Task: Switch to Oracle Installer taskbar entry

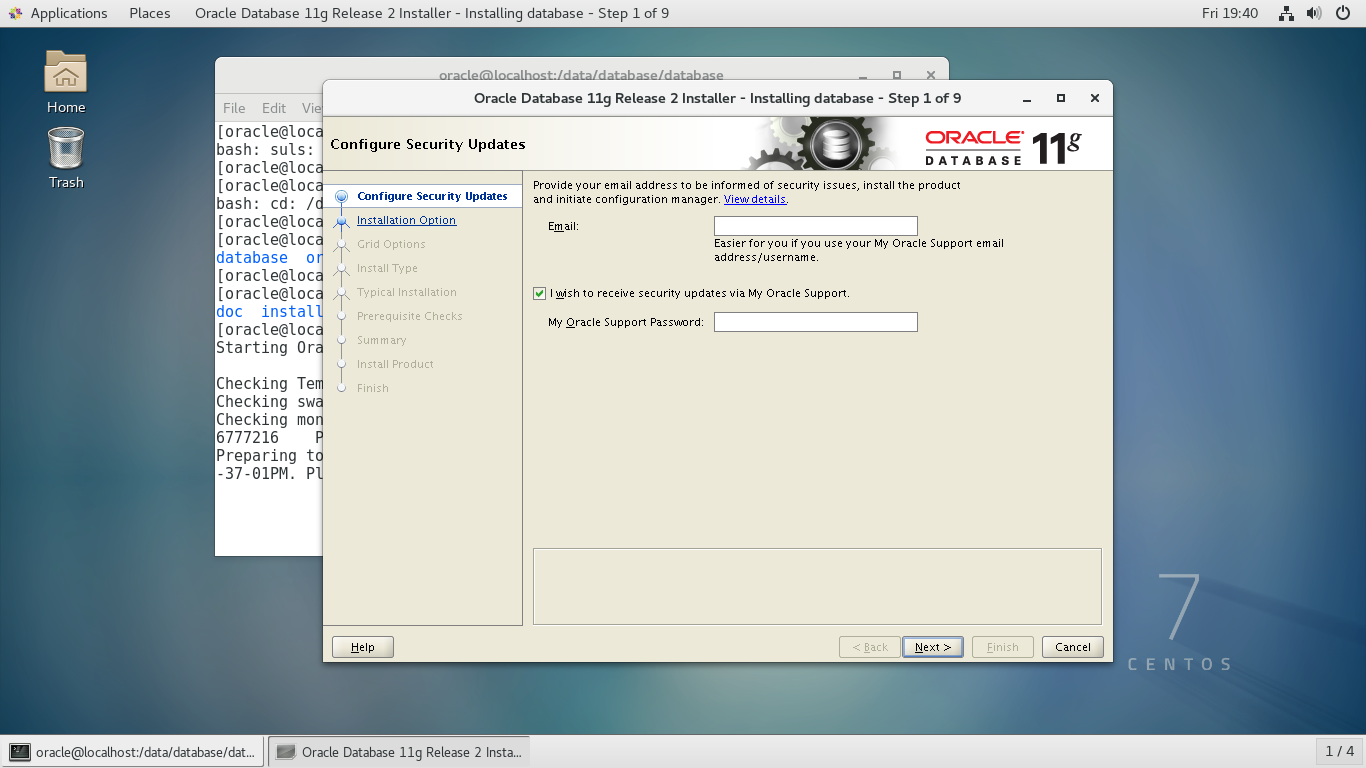Action: [x=399, y=752]
